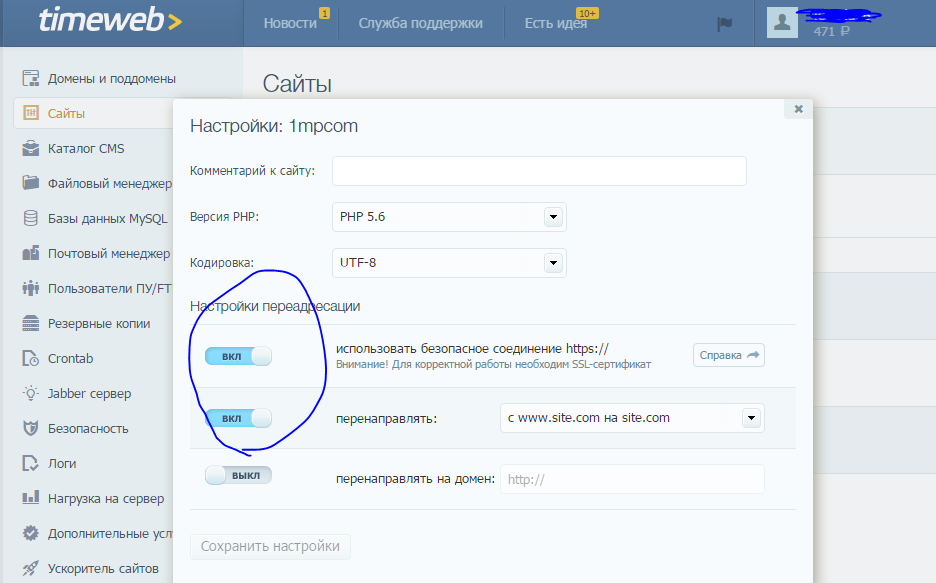Screen dimensions: 936x583
Task: Click the Резервные копии icon
Action: tap(30, 323)
